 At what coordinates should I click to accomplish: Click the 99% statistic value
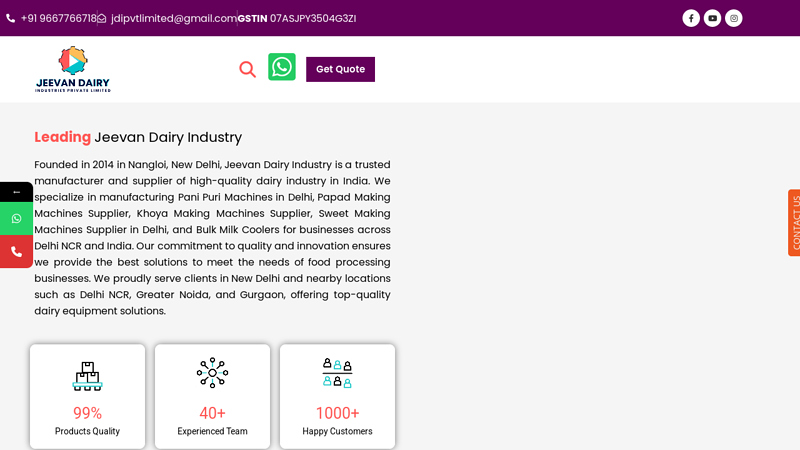pos(87,413)
